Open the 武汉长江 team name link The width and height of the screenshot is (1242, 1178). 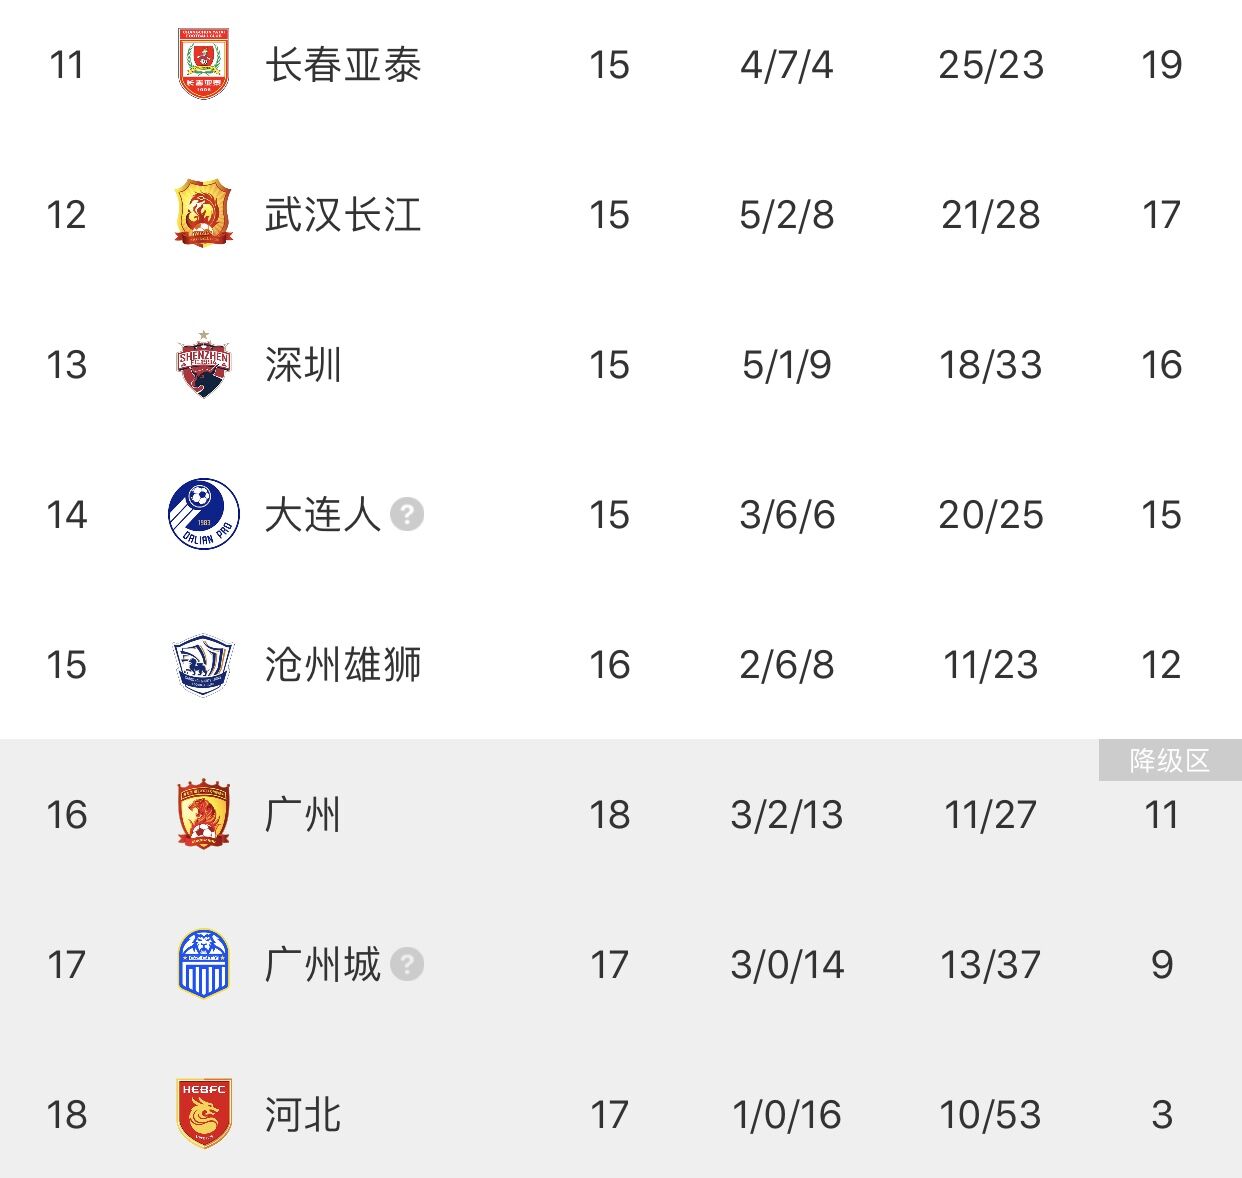(343, 215)
